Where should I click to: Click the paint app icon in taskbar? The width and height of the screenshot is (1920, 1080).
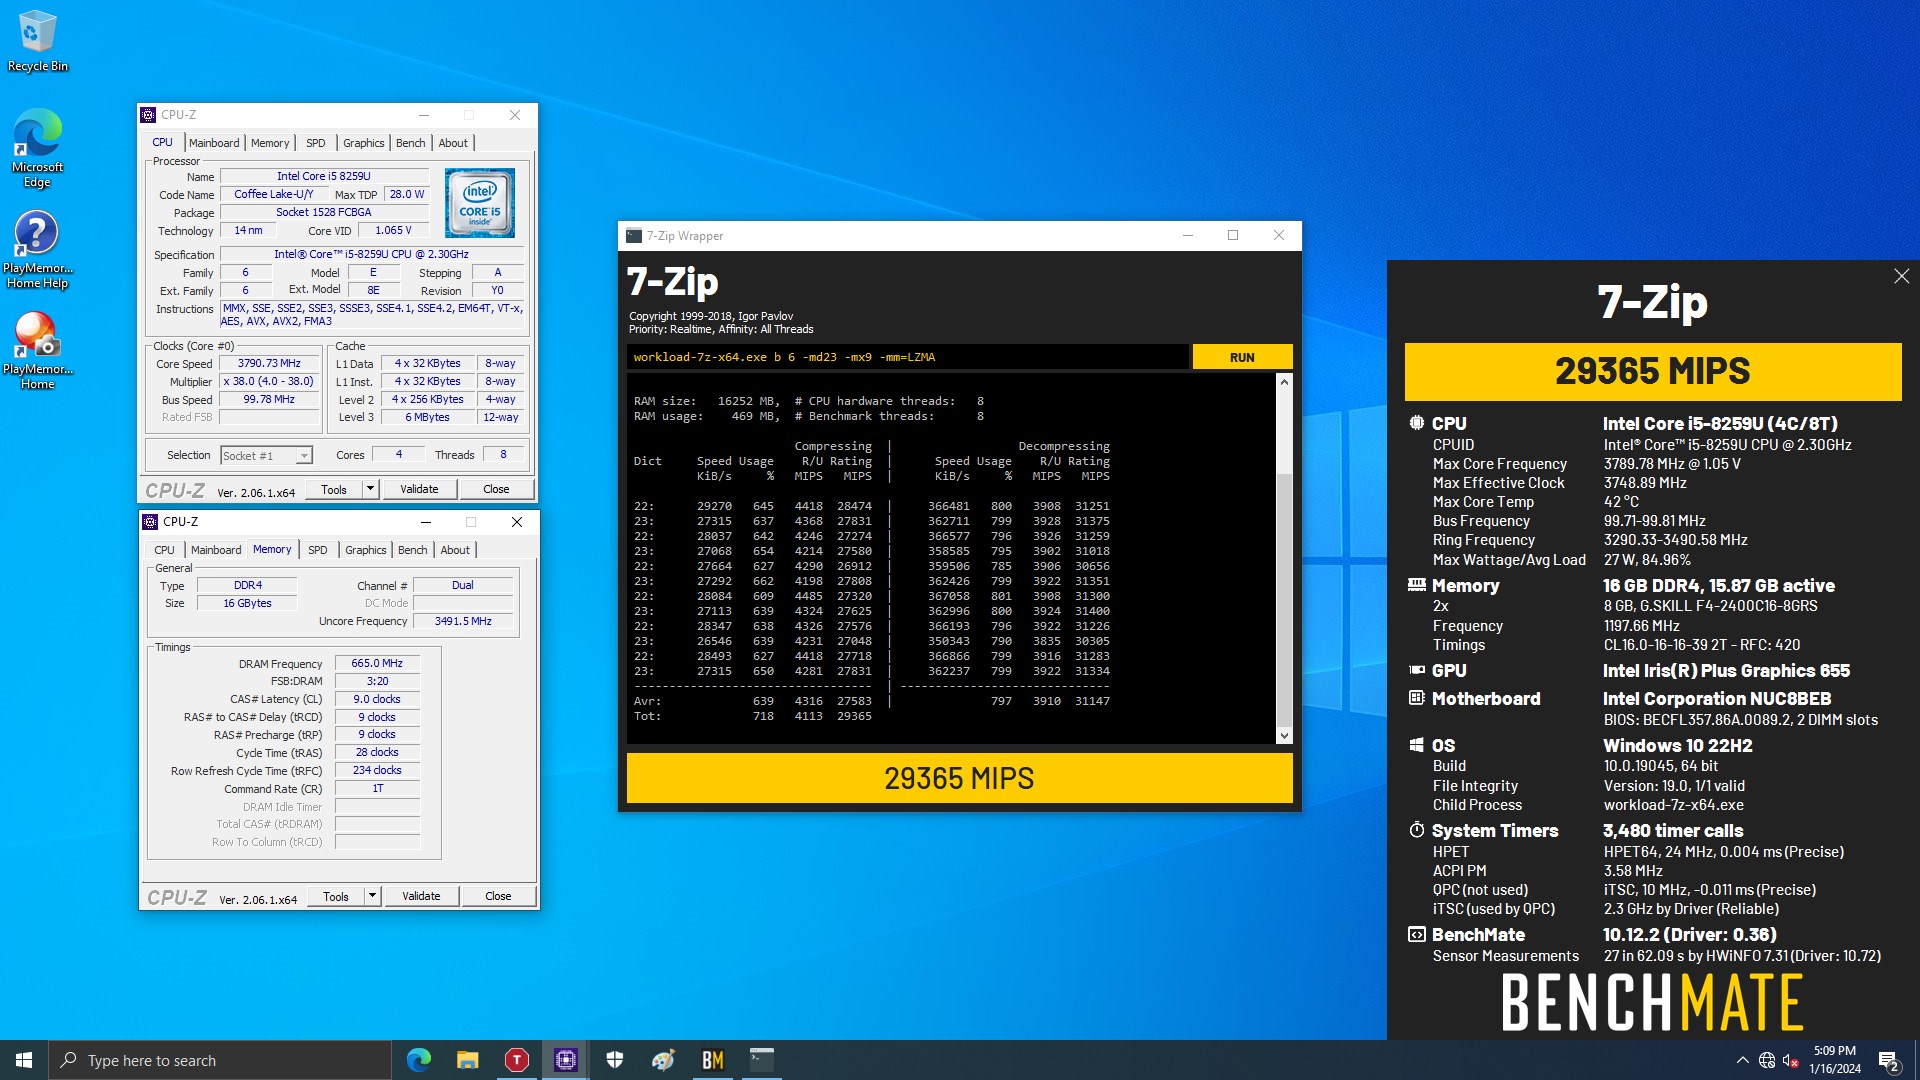point(663,1060)
